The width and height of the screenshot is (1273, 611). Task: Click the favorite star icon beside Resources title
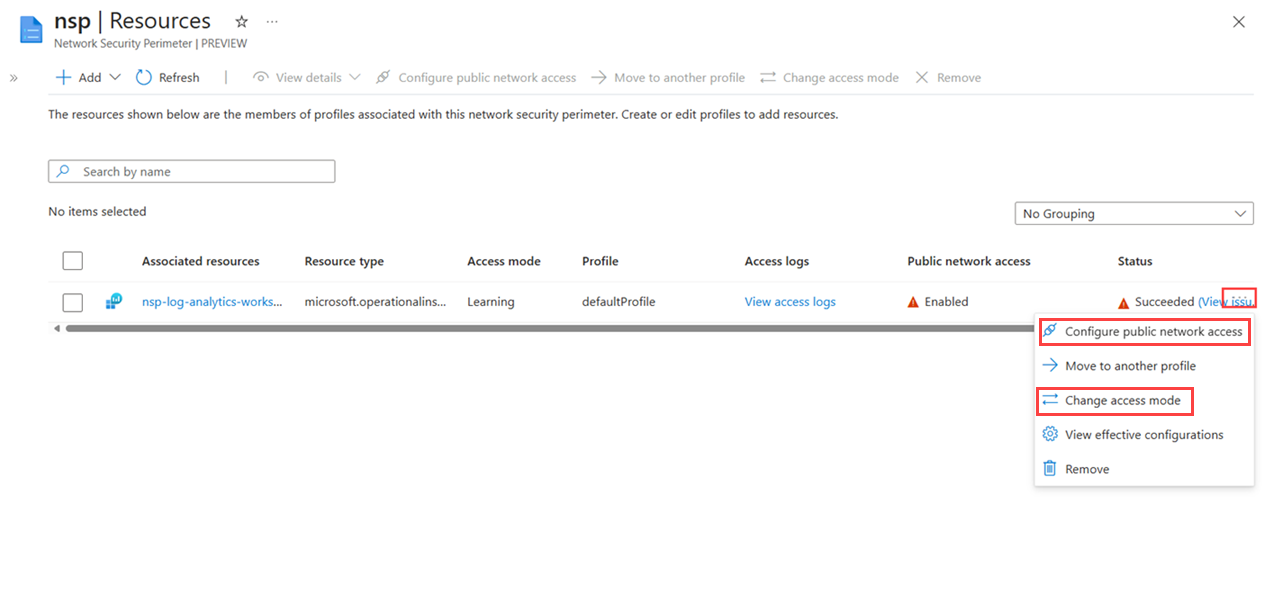[241, 21]
